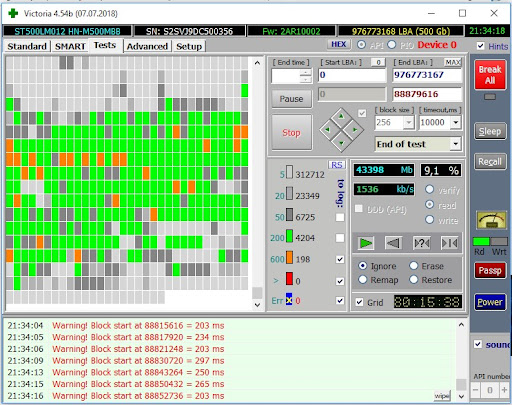Click the green 200 ms color swatch
Viewport: 512px width, 405px height.
[289, 236]
